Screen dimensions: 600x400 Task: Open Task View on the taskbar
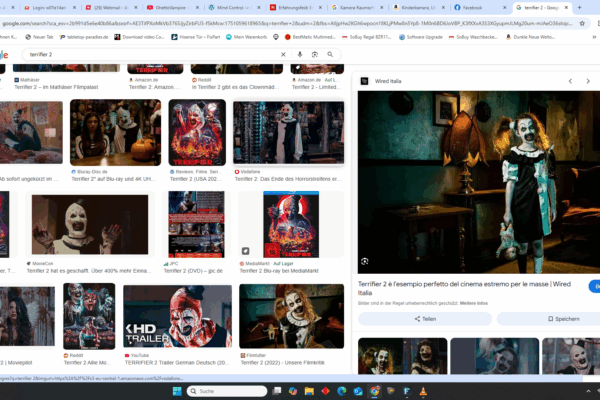point(277,391)
